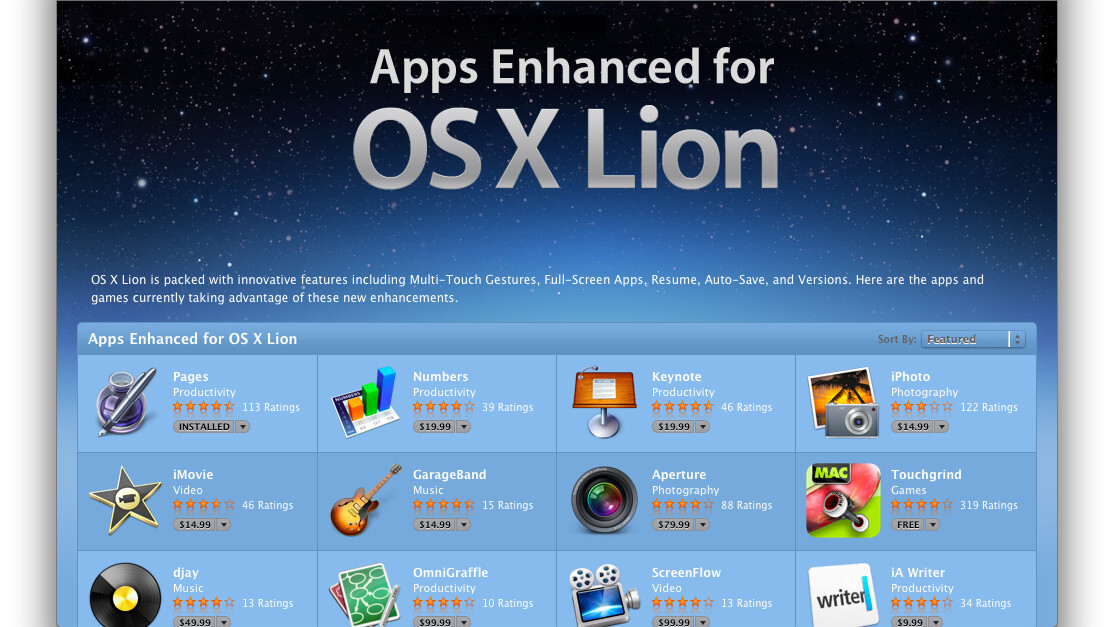Open the Keynote podium icon
This screenshot has width=1114, height=627.
(603, 402)
